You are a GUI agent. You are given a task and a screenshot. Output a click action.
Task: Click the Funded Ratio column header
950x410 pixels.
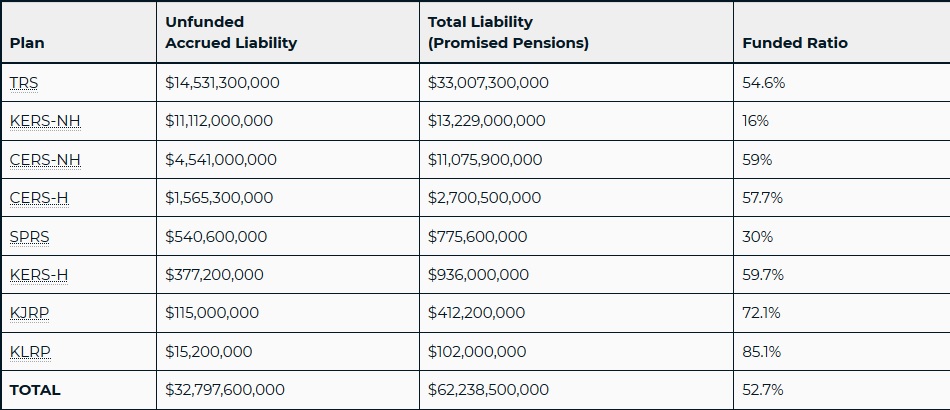click(795, 43)
